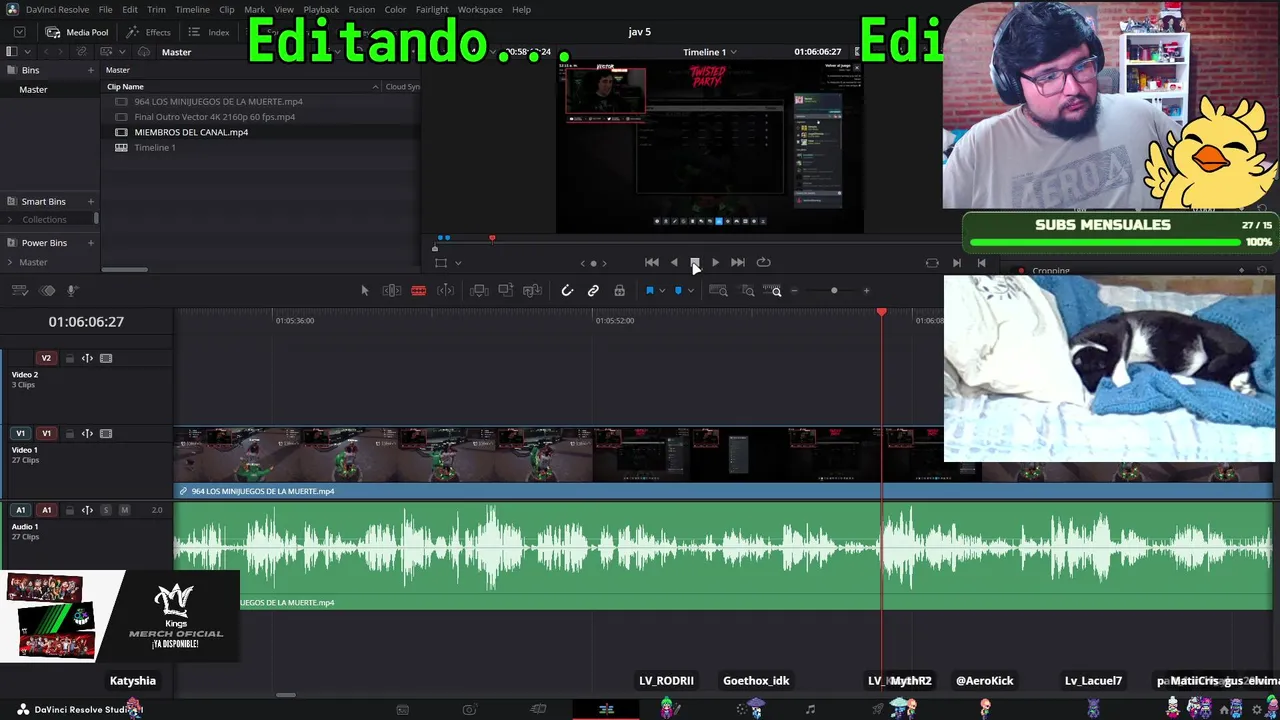The width and height of the screenshot is (1280, 720).
Task: Toggle Loop playback
Action: tap(764, 263)
